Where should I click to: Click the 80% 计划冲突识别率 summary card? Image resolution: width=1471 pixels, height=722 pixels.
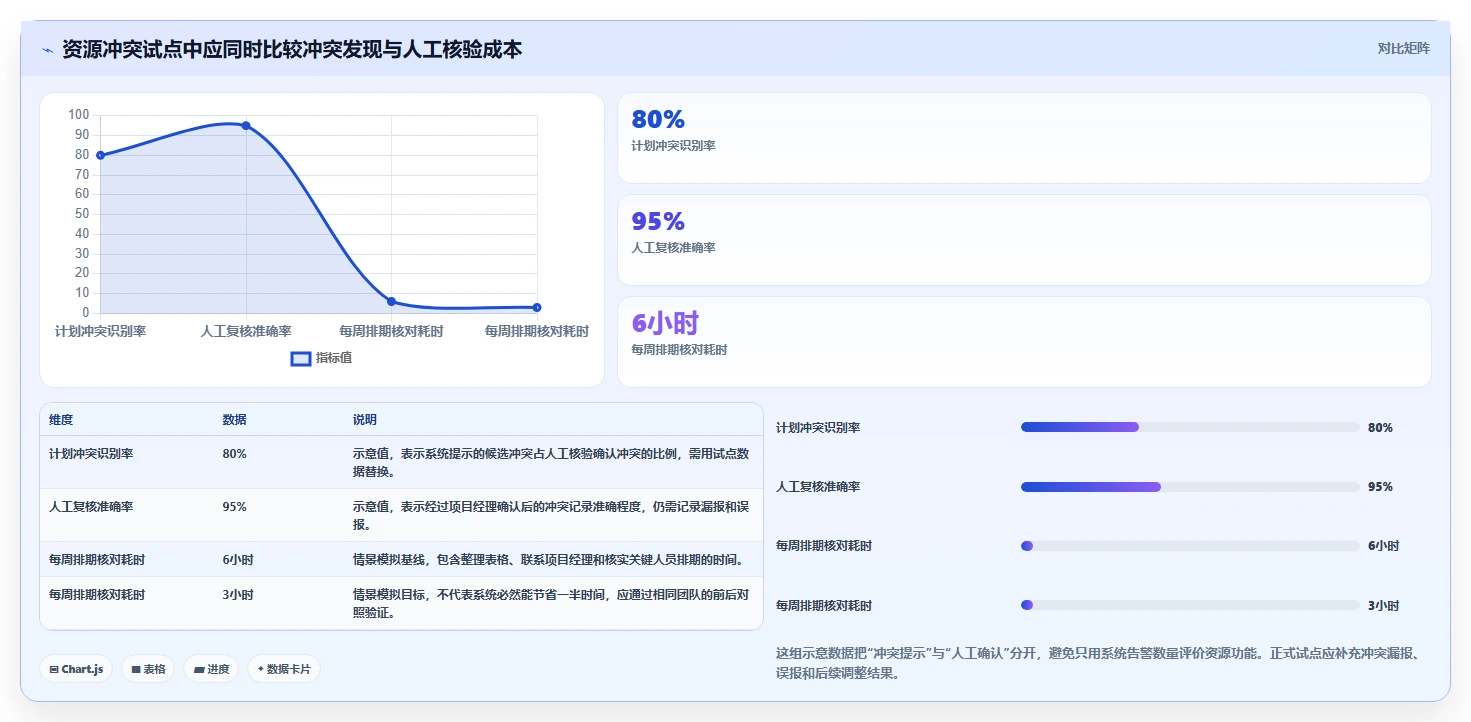[1024, 138]
